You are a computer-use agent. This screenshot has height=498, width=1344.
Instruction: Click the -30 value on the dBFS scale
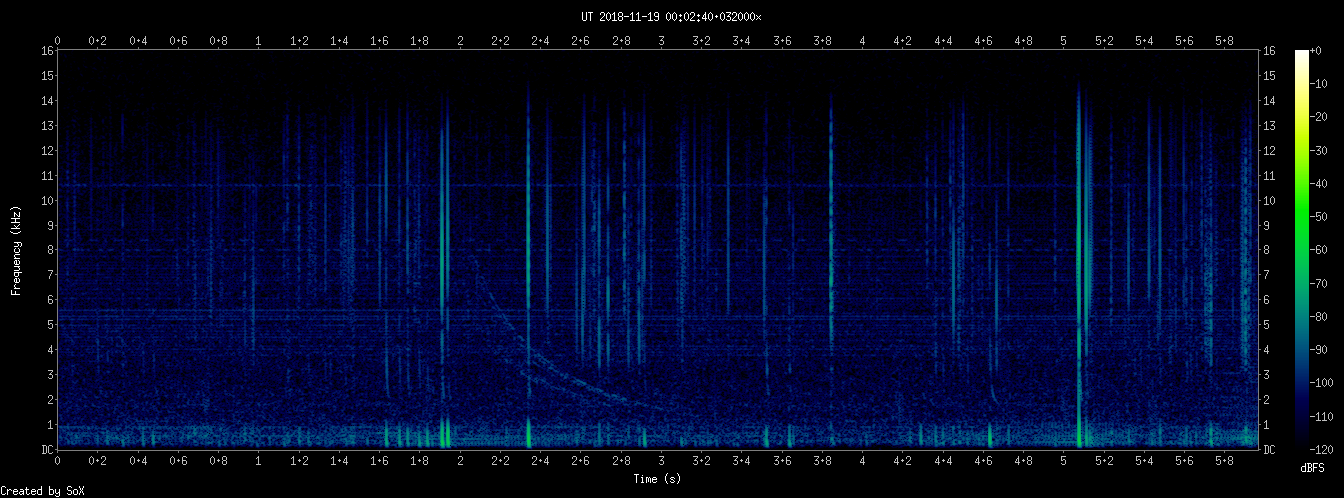1321,150
